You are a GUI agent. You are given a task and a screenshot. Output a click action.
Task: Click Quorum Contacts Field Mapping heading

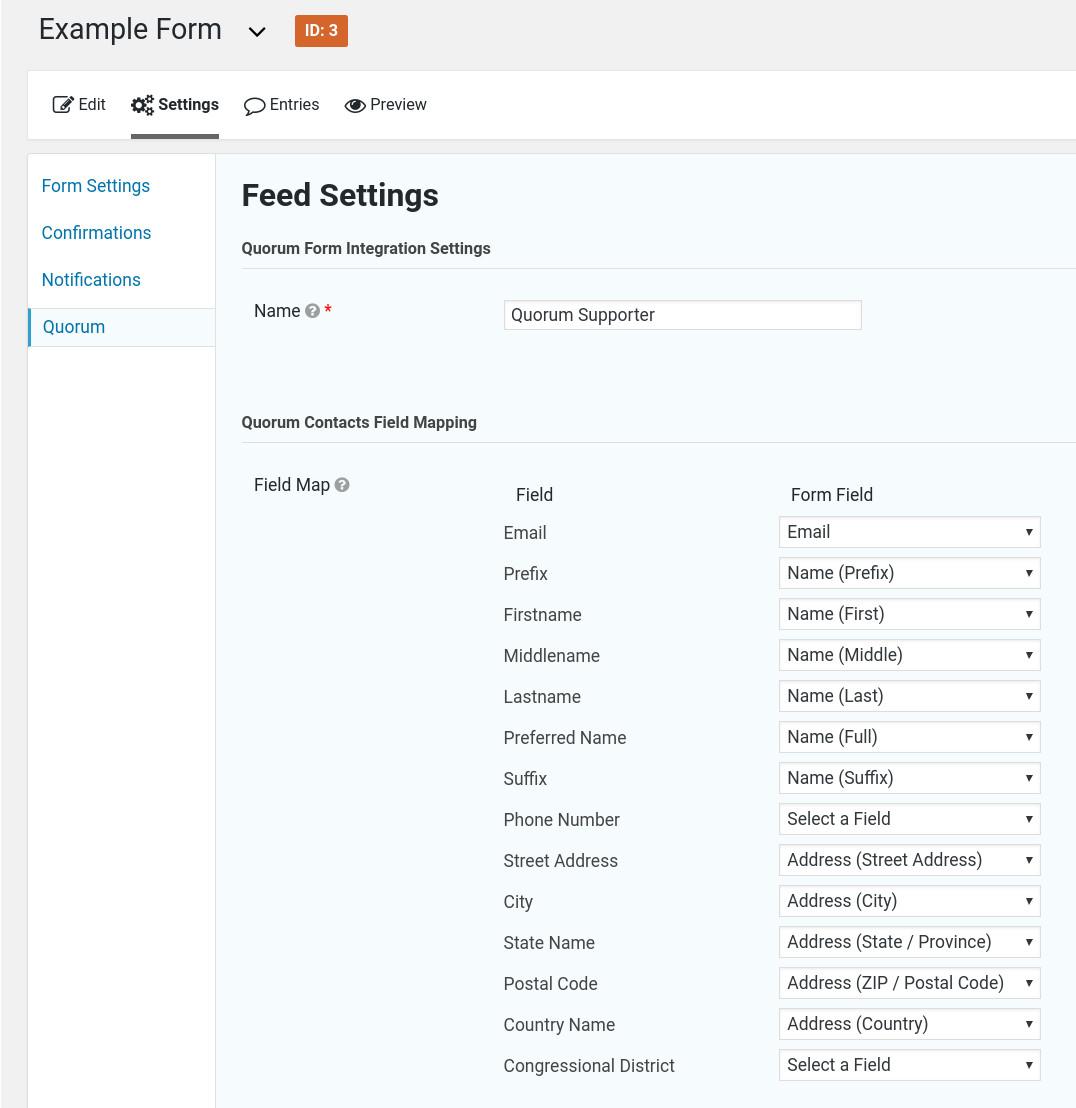(359, 423)
